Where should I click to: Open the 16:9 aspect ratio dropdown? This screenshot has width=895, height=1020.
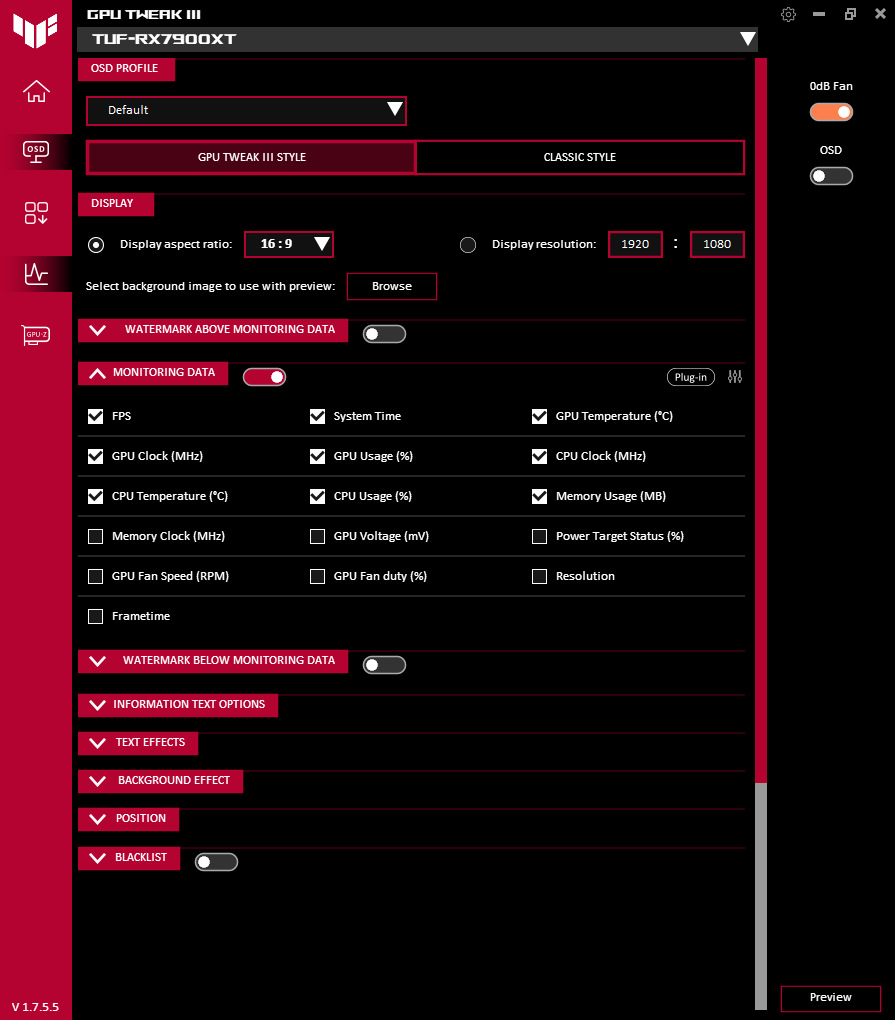(x=289, y=244)
